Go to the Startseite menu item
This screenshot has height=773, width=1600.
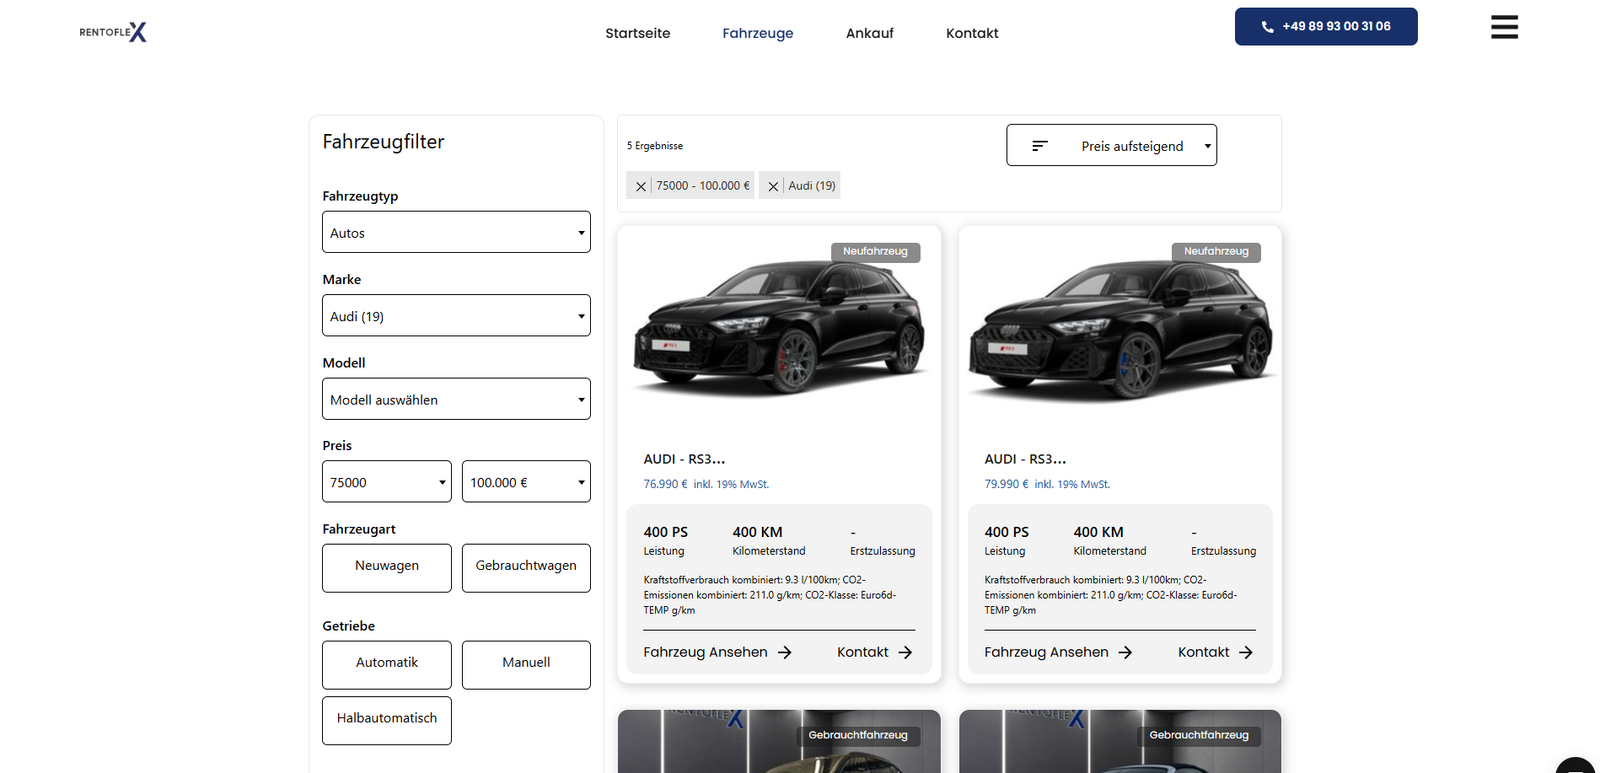pyautogui.click(x=637, y=33)
